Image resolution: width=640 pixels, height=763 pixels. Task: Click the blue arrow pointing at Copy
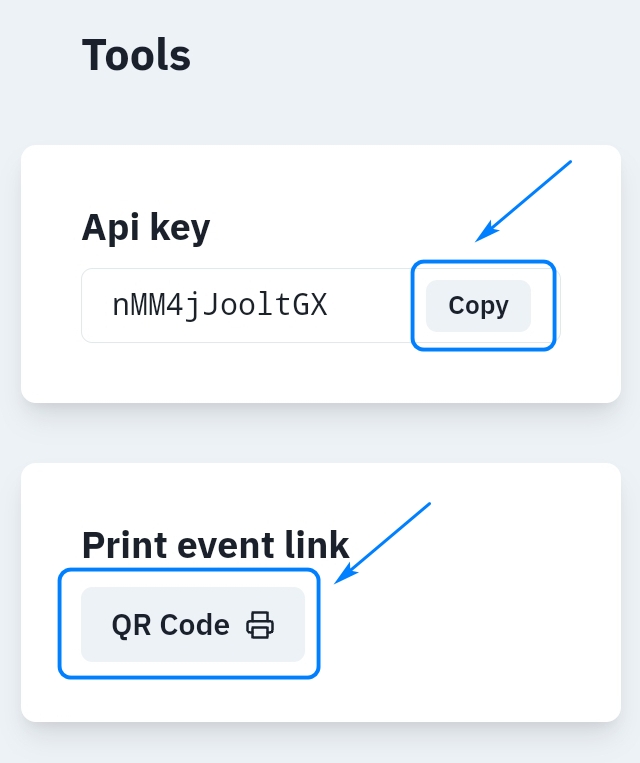click(x=525, y=200)
